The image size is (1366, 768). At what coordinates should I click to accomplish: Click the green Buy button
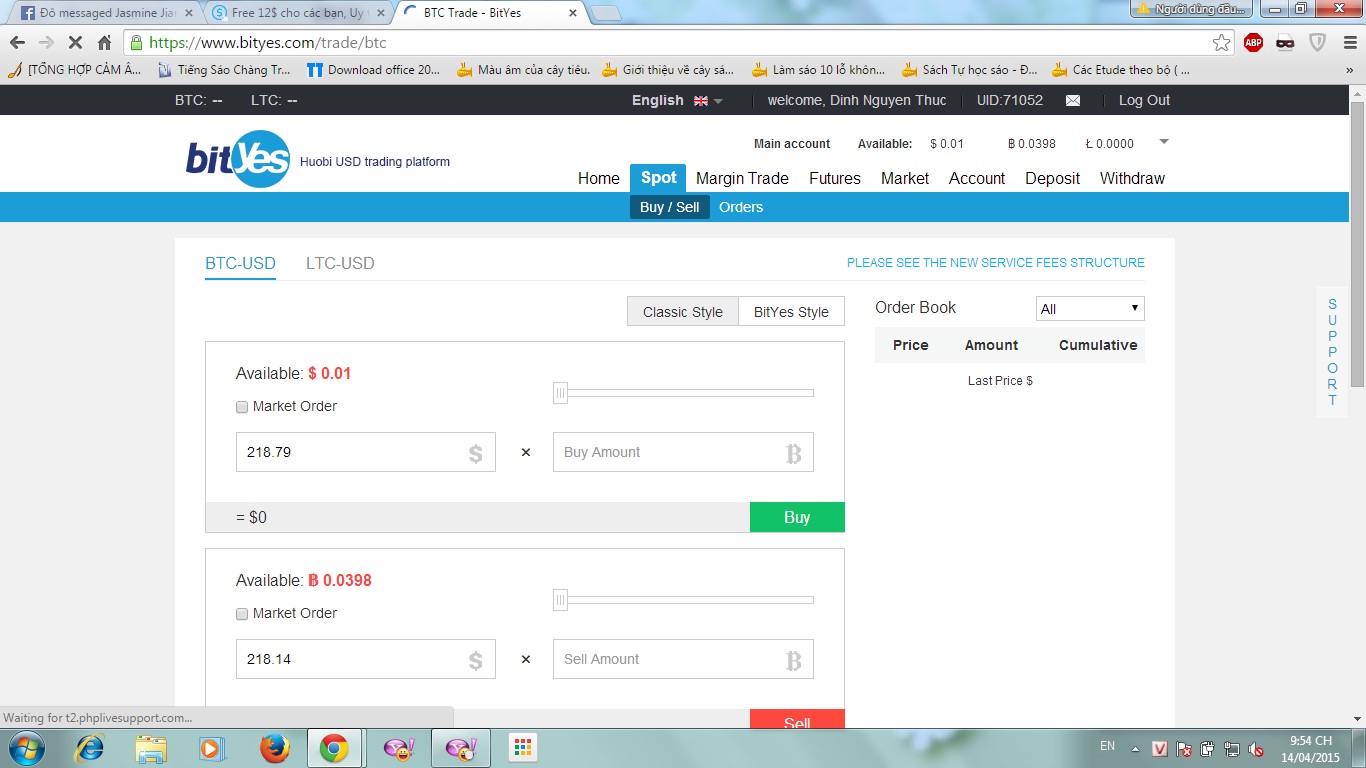click(x=797, y=517)
